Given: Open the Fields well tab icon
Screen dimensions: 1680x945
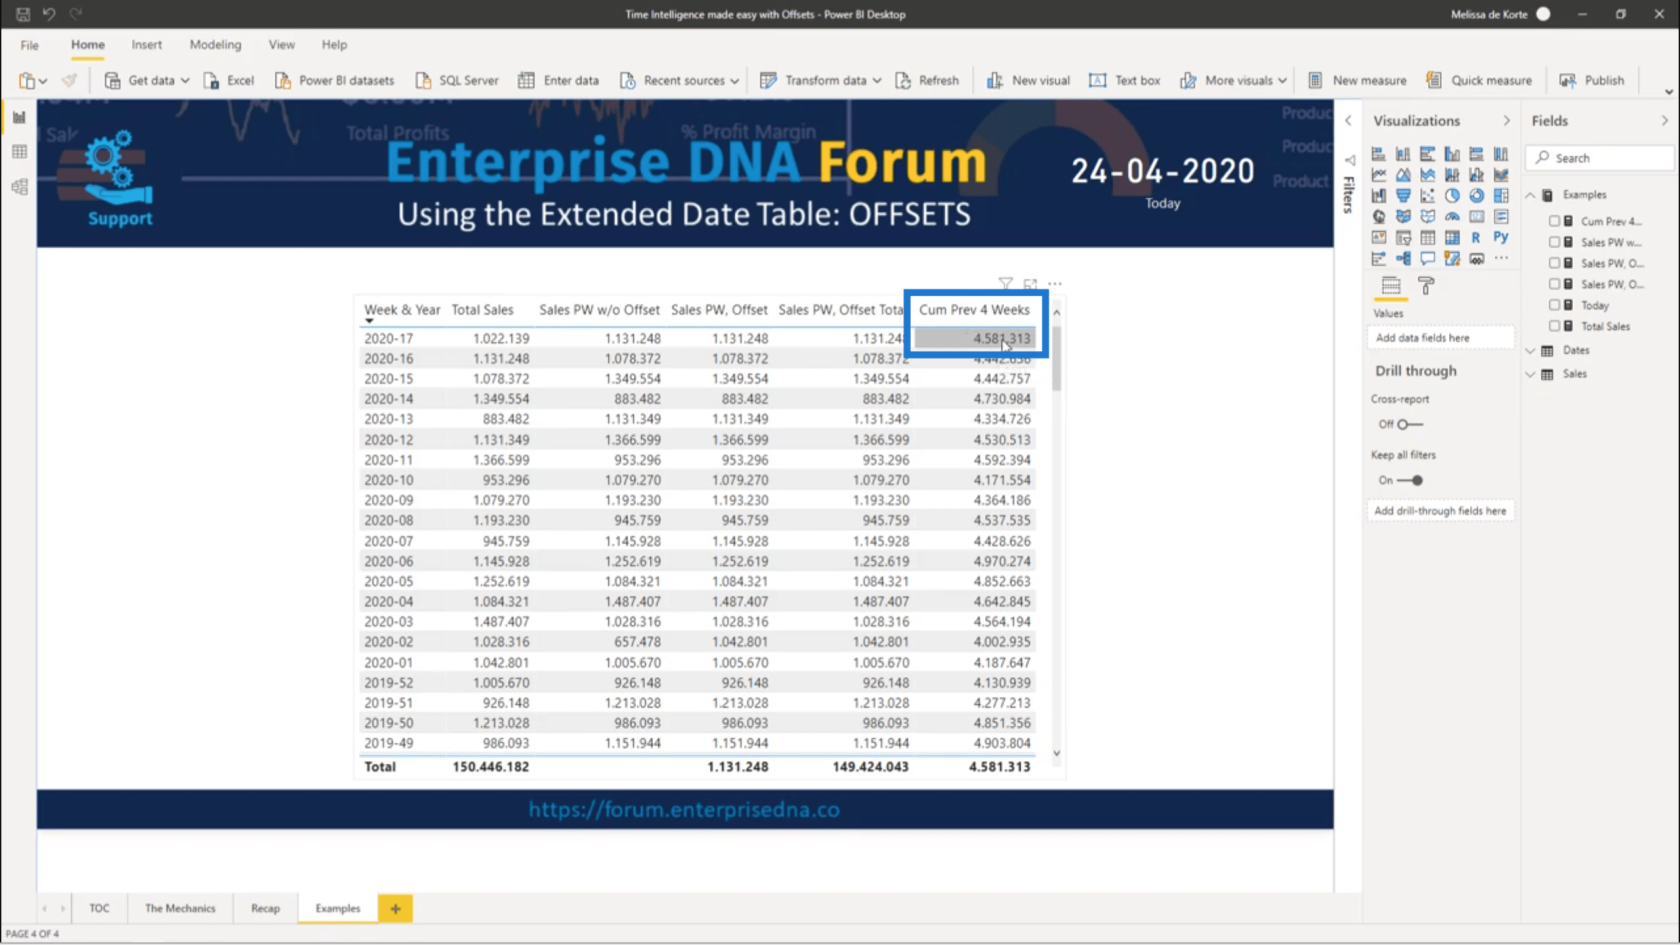Looking at the screenshot, I should [1391, 287].
